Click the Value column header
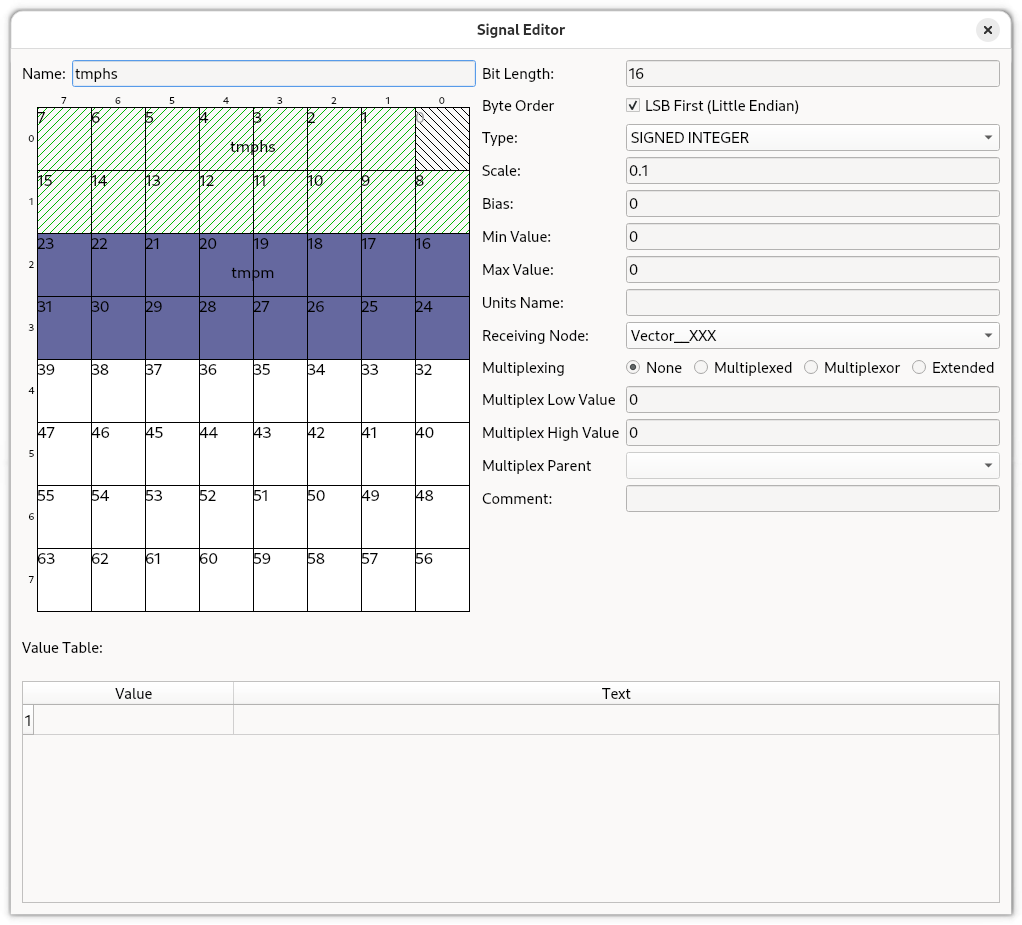 (x=133, y=694)
